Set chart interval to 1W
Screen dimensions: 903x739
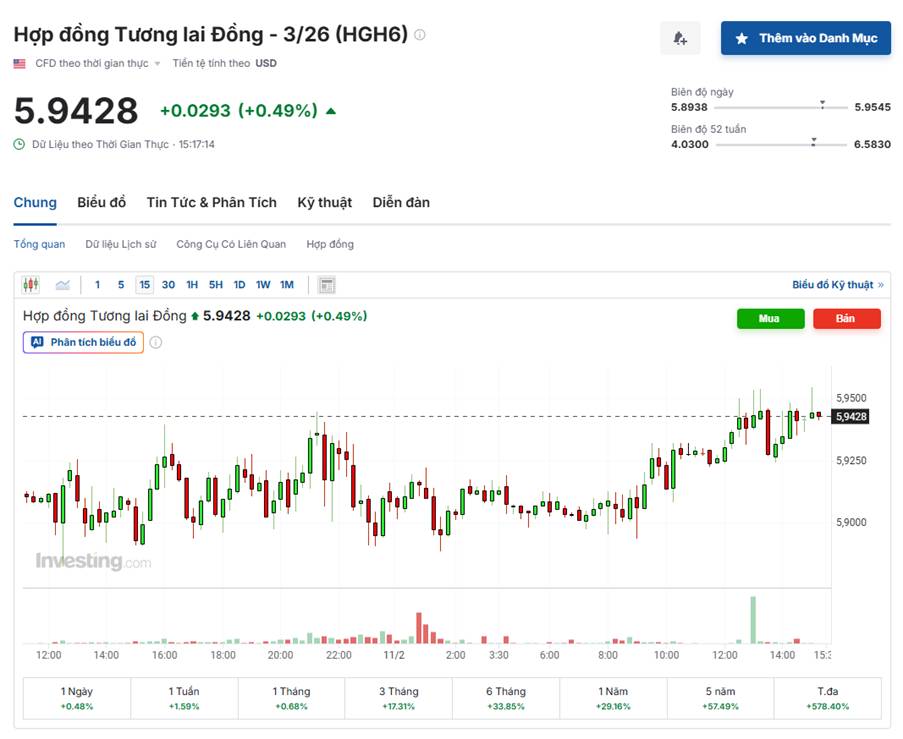263,285
